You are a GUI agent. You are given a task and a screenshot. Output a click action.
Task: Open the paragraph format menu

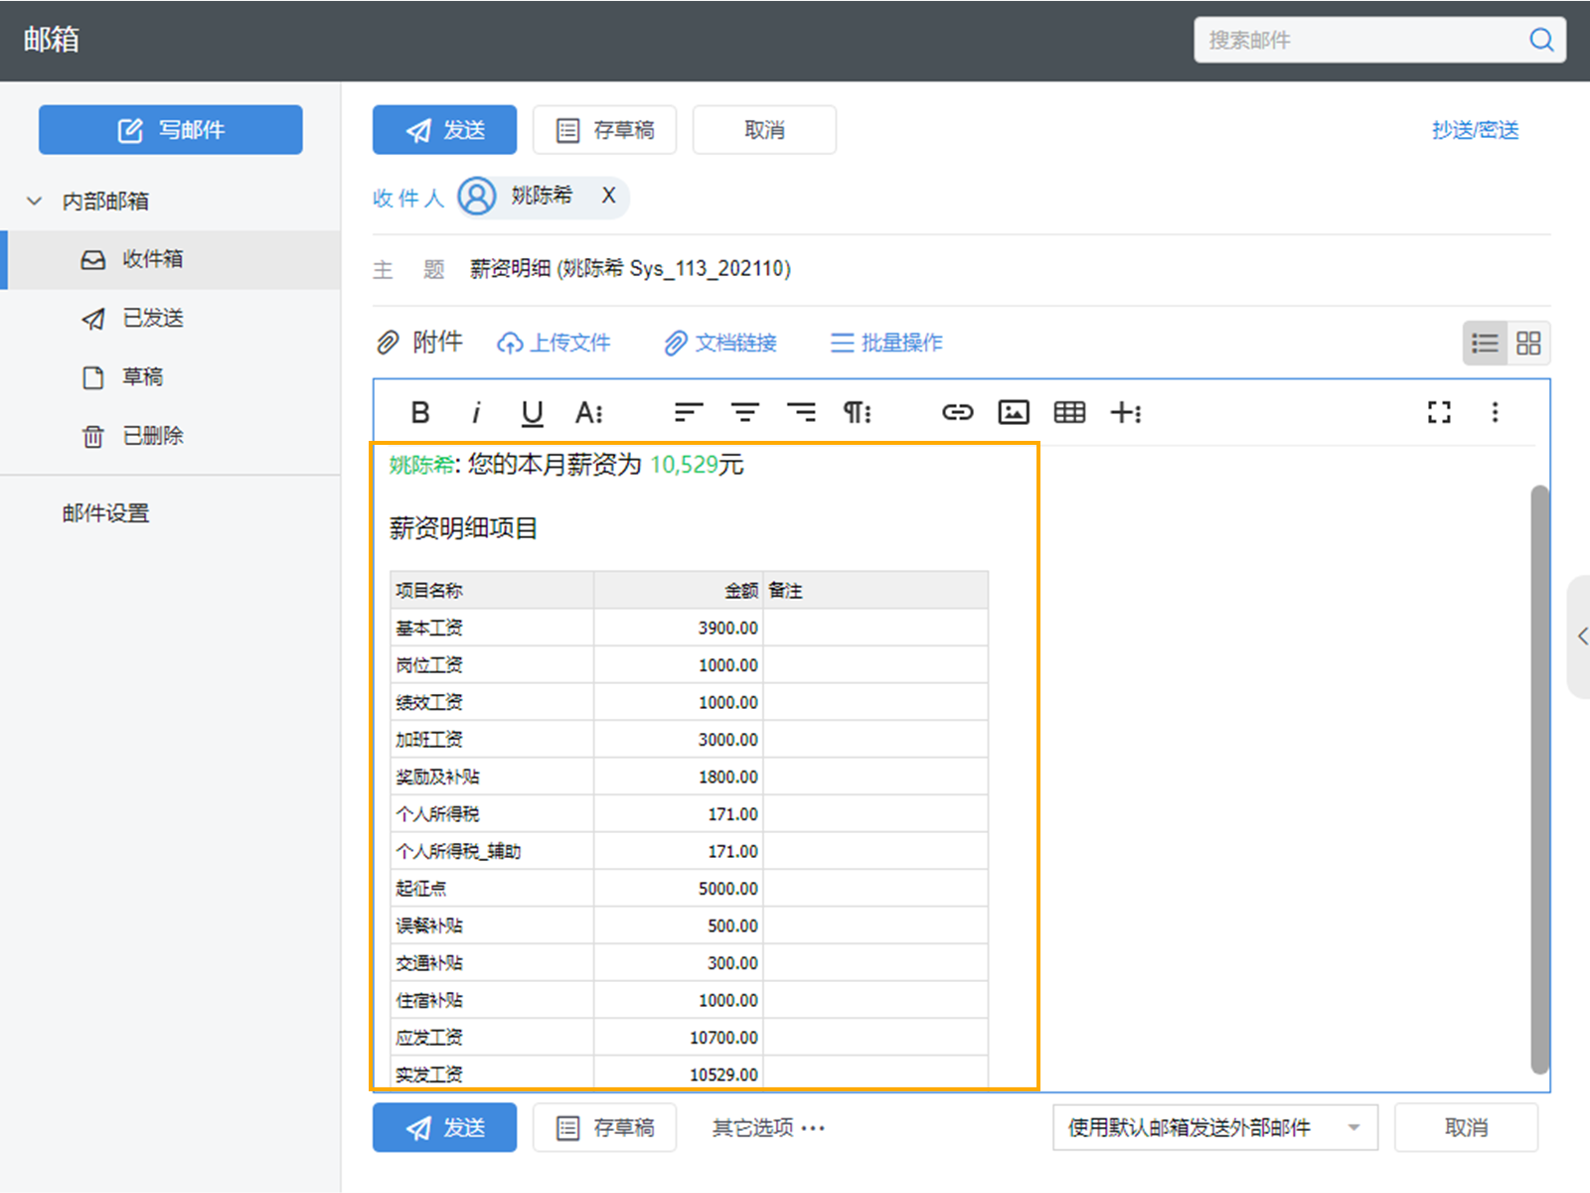pos(857,412)
